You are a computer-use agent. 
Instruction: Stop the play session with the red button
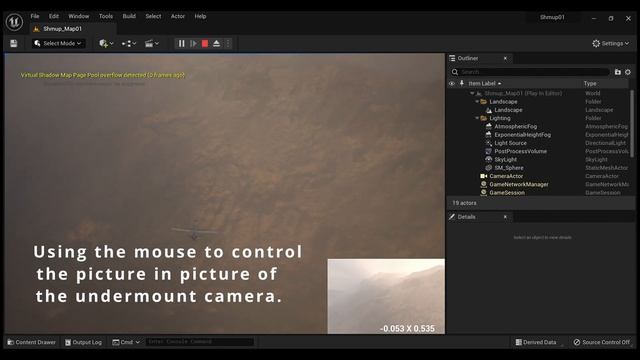pyautogui.click(x=205, y=43)
